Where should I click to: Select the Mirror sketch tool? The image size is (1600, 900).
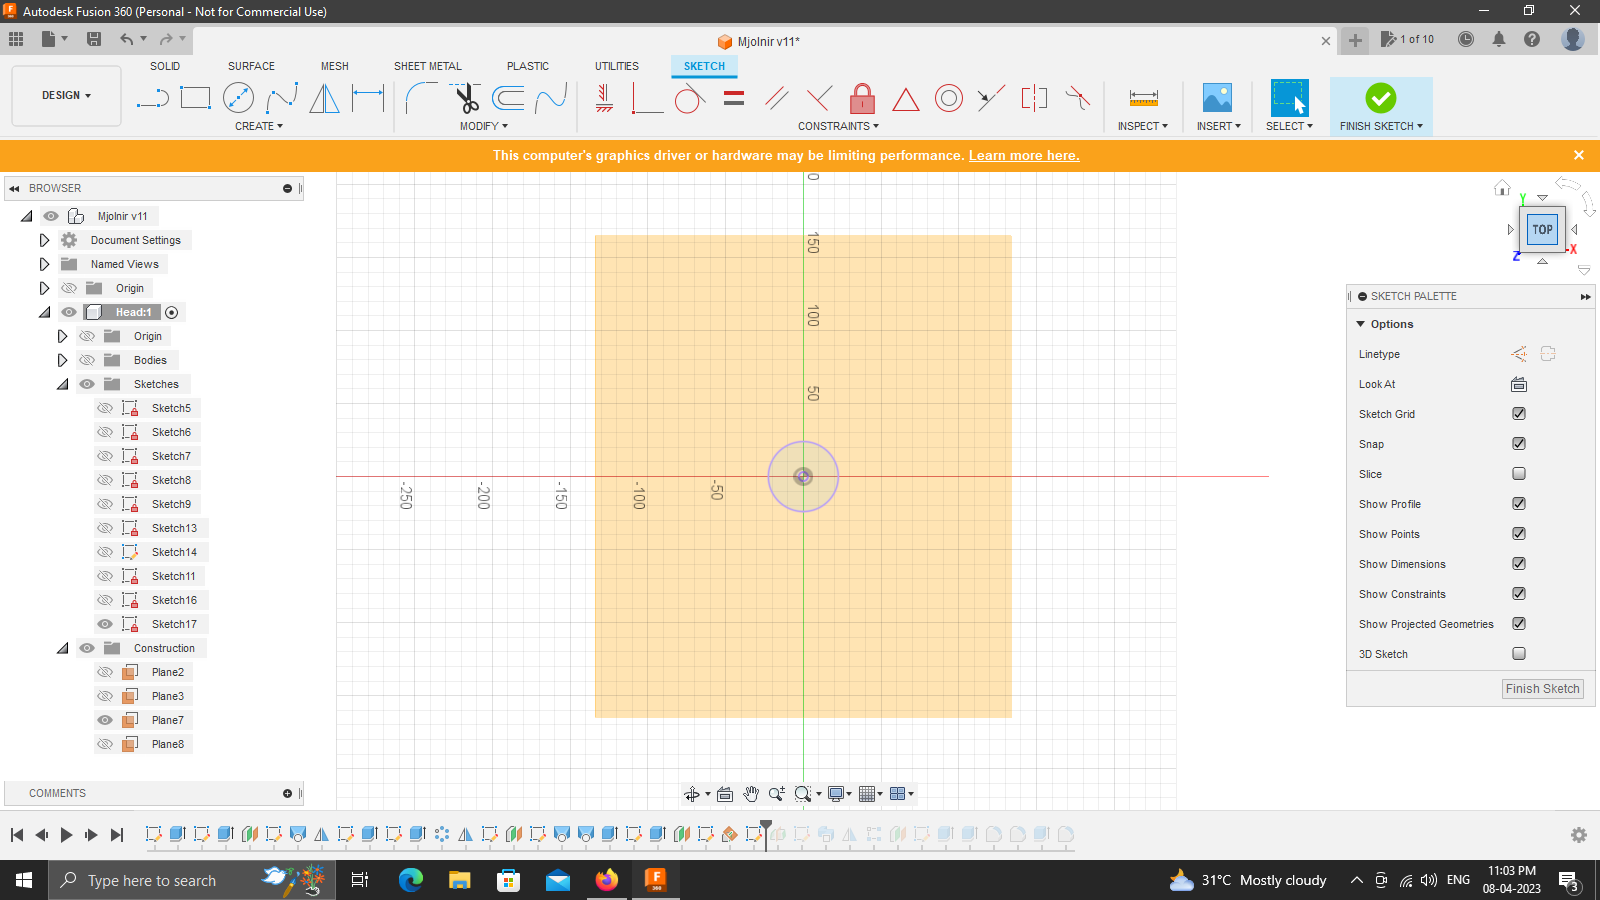(324, 98)
